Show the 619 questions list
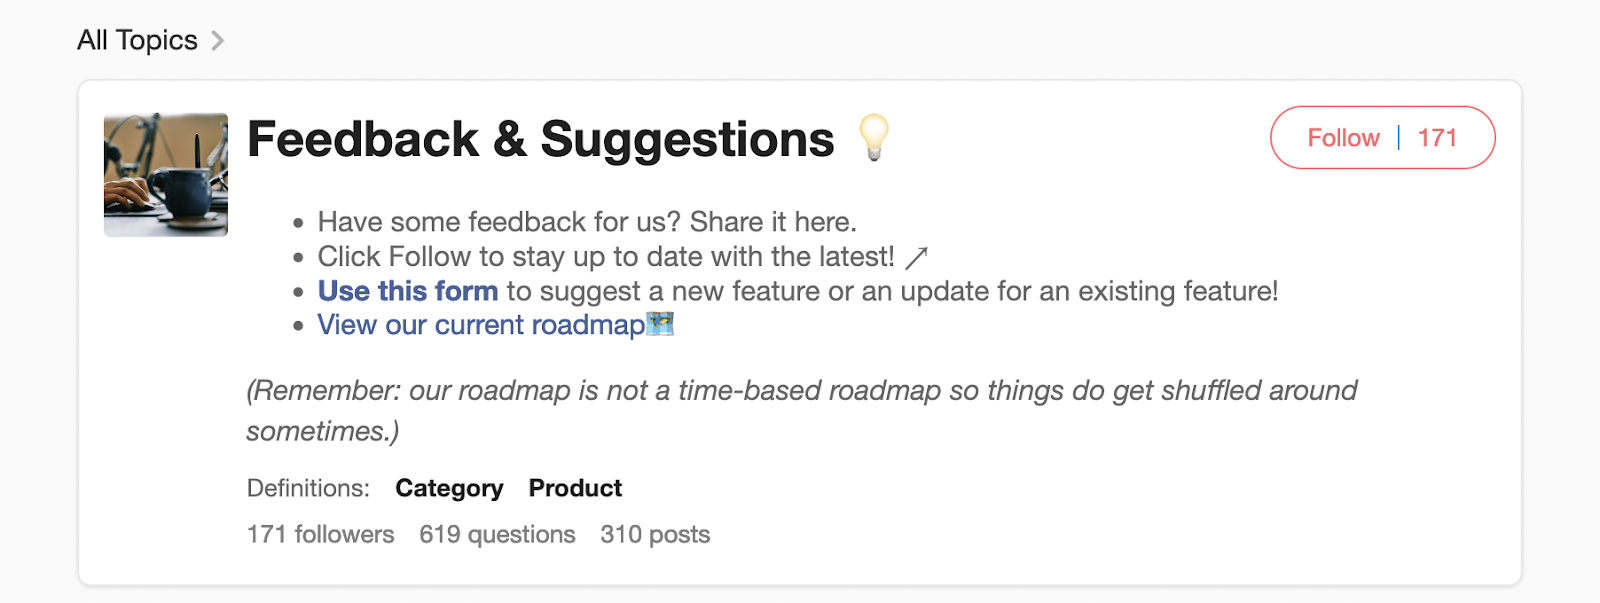 coord(497,534)
